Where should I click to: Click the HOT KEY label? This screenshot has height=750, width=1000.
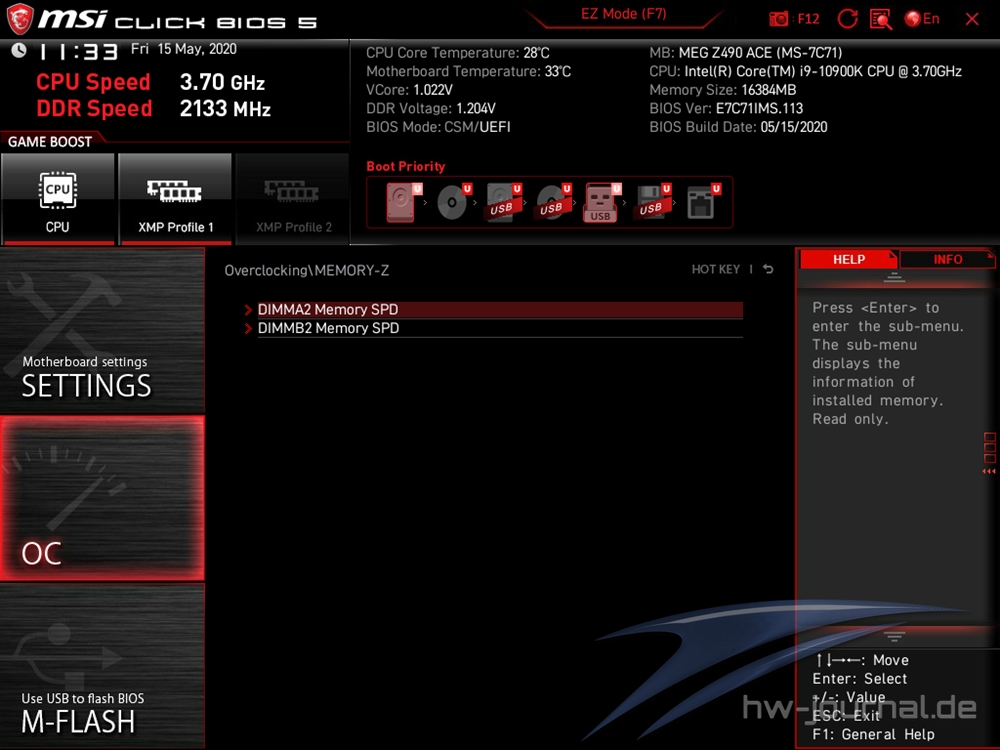click(x=716, y=269)
